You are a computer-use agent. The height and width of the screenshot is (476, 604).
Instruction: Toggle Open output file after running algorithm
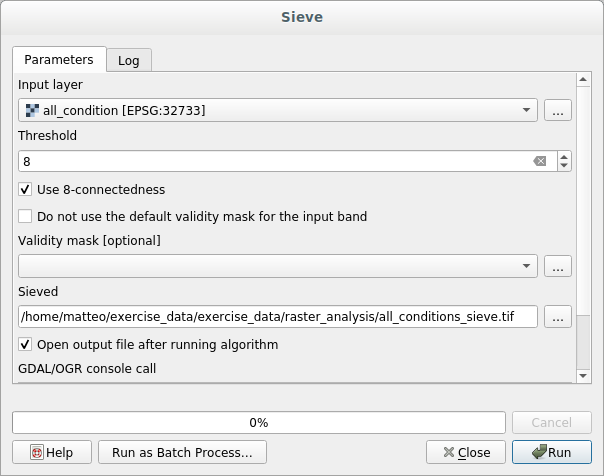click(26, 344)
